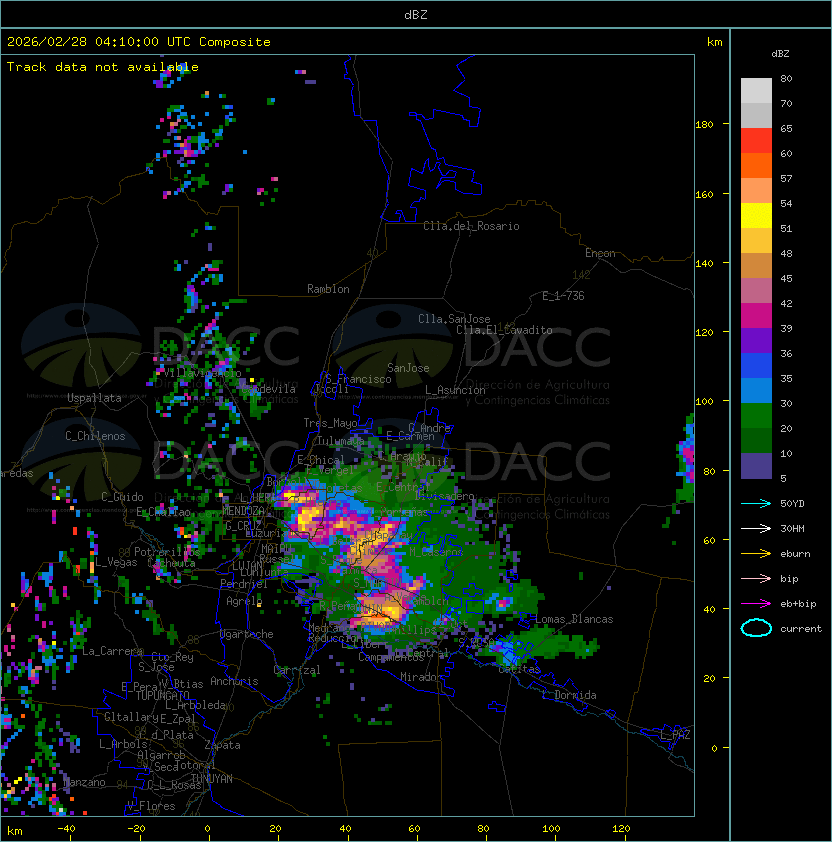Click the light blue swatch below 35

tap(756, 390)
